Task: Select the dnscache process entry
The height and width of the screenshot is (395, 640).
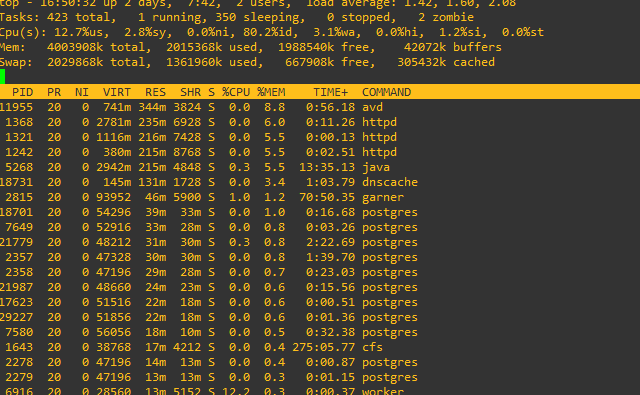Action: [x=209, y=182]
